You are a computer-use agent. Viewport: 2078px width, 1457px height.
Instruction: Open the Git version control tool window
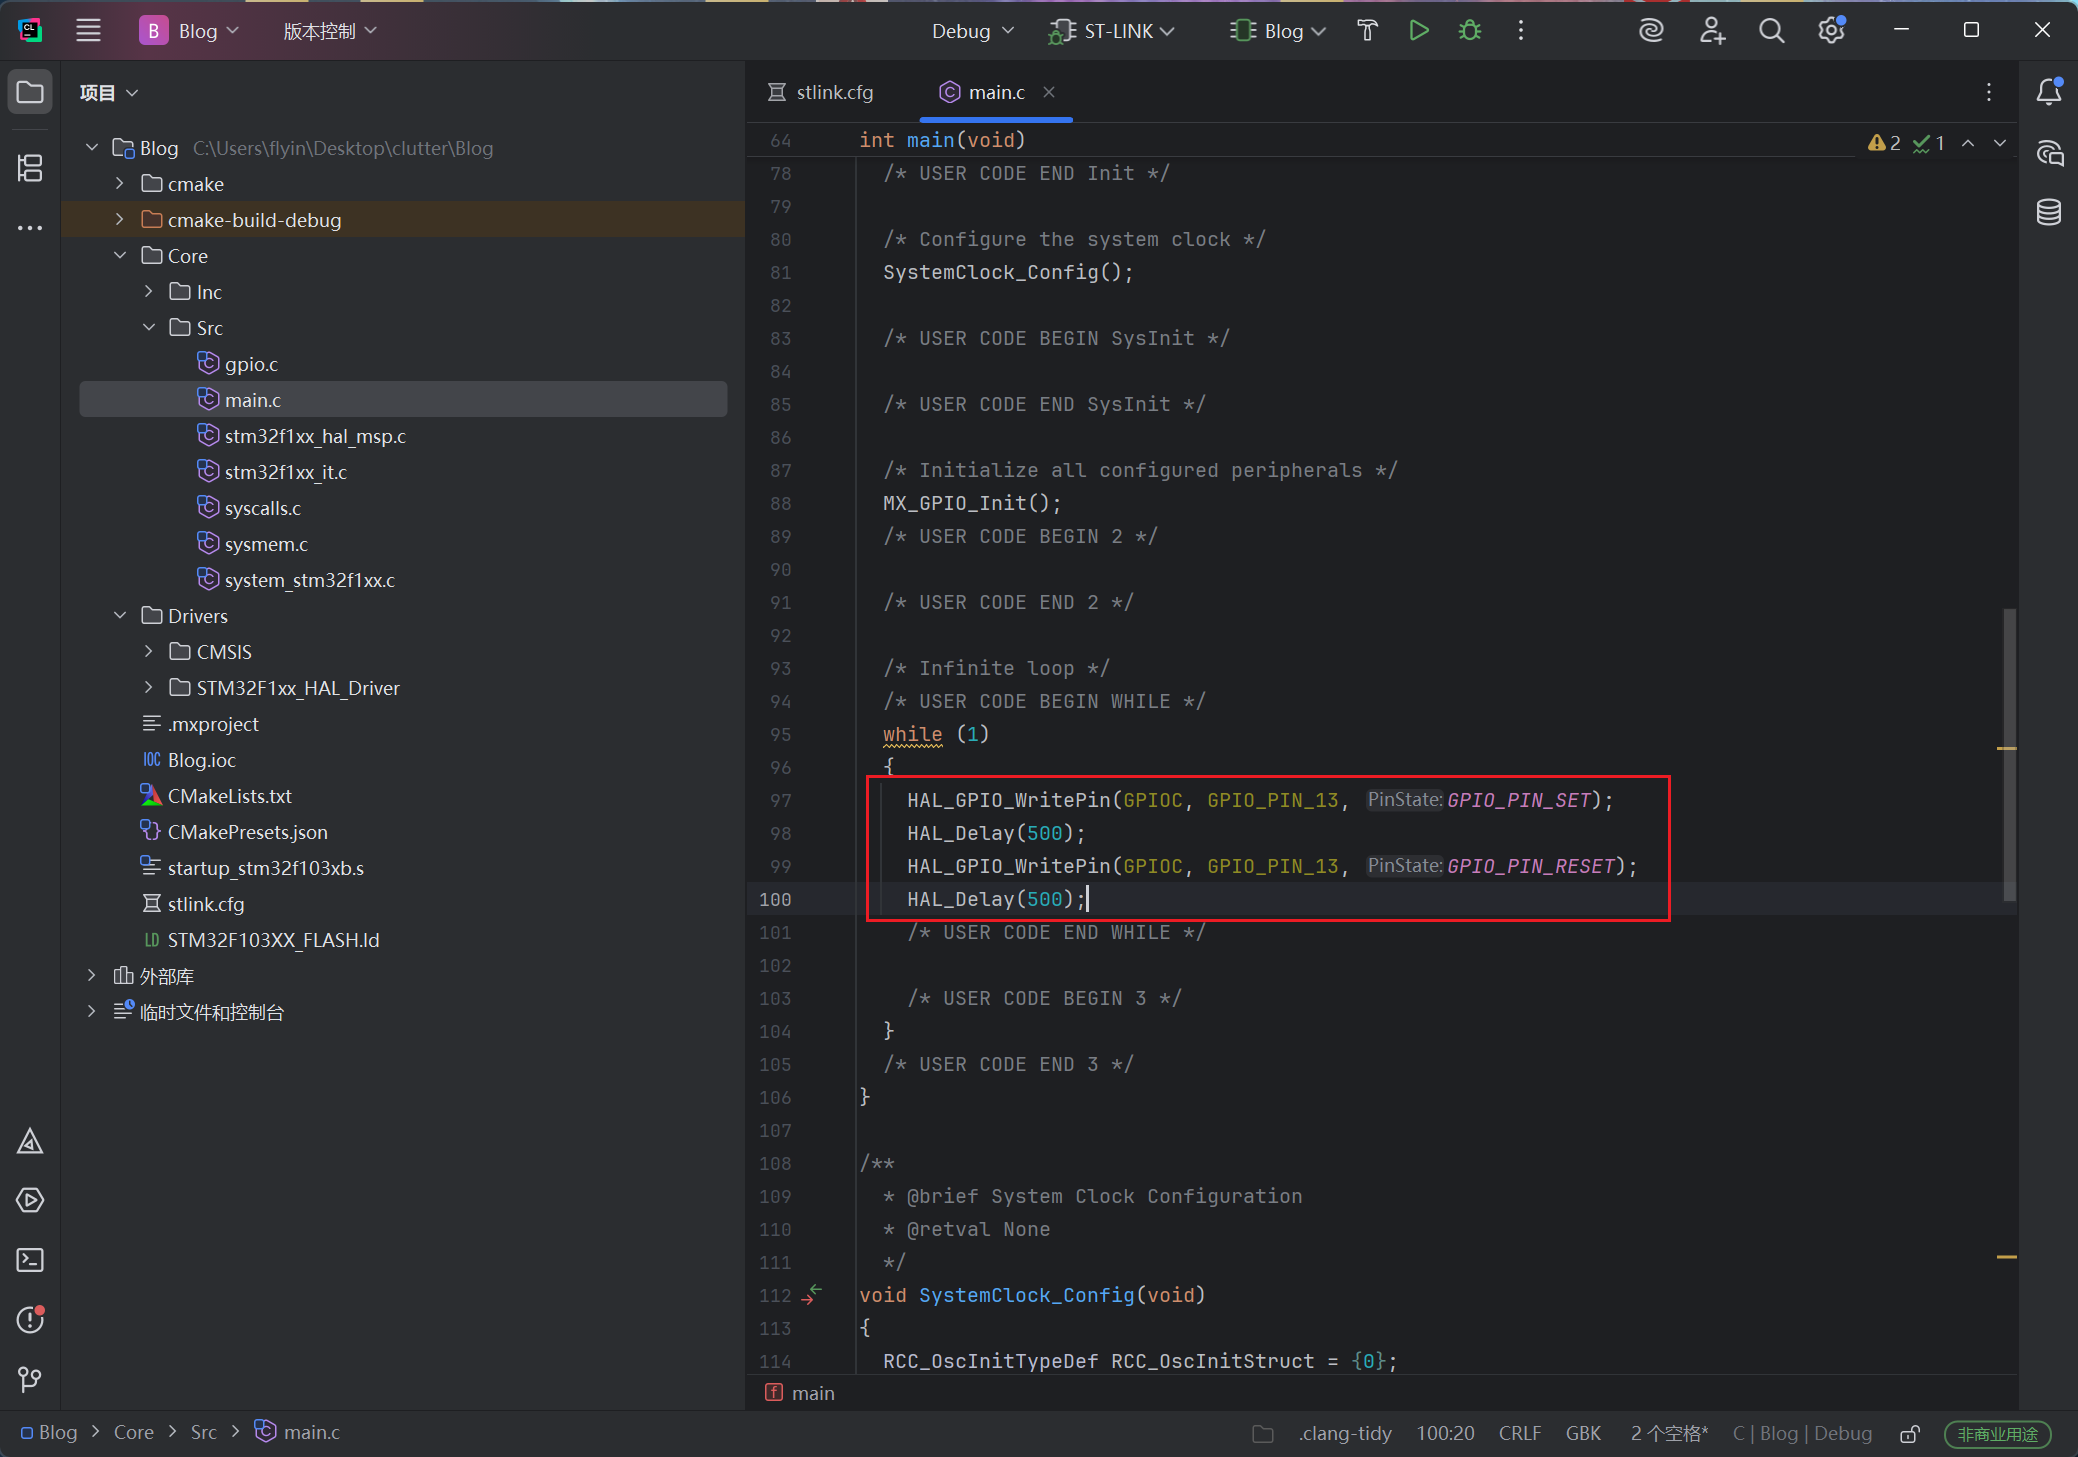tap(30, 1380)
